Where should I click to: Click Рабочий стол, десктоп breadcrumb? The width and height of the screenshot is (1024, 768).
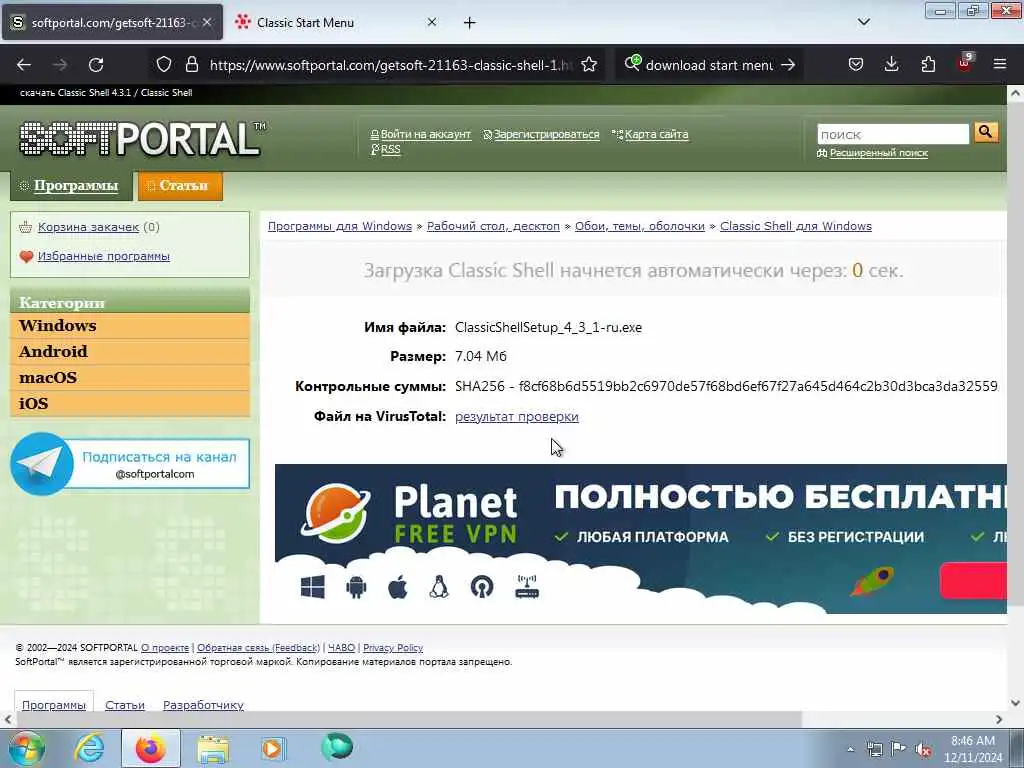pos(493,226)
